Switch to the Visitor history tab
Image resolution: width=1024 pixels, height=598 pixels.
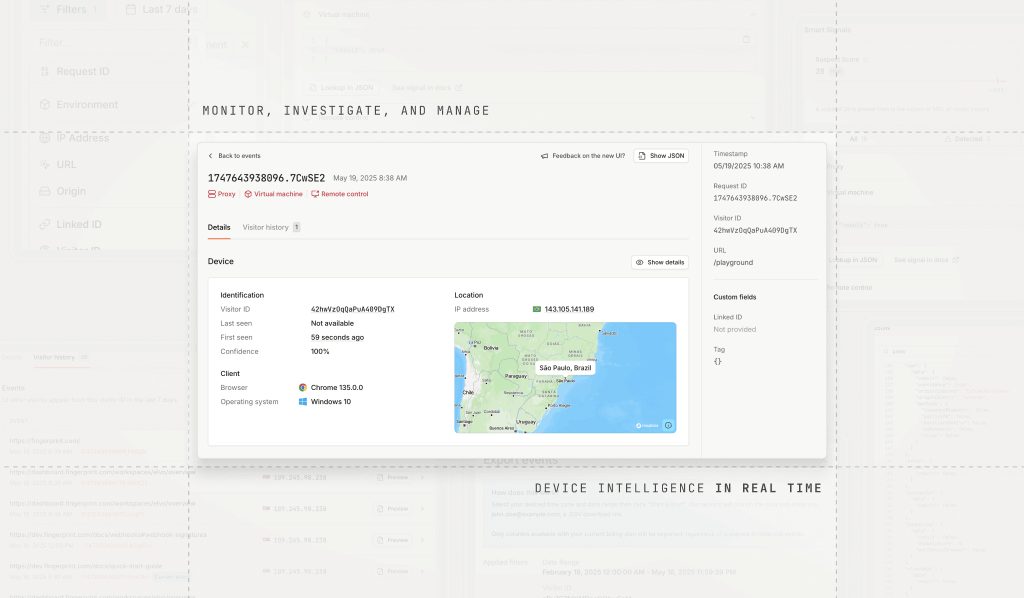click(268, 228)
